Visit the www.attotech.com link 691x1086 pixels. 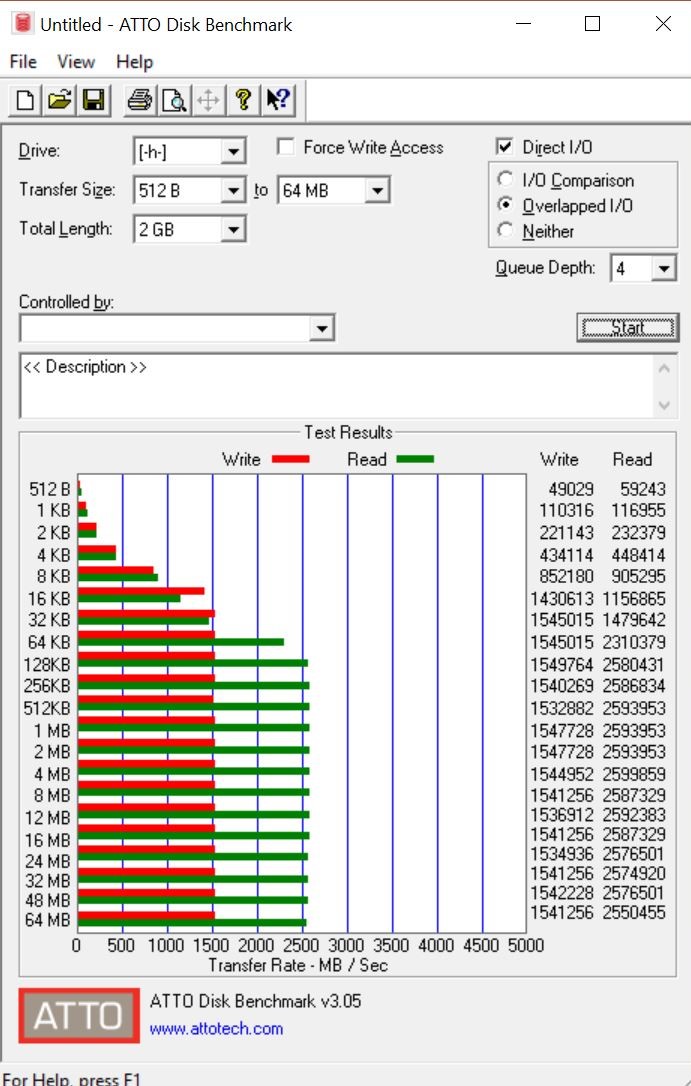216,1028
